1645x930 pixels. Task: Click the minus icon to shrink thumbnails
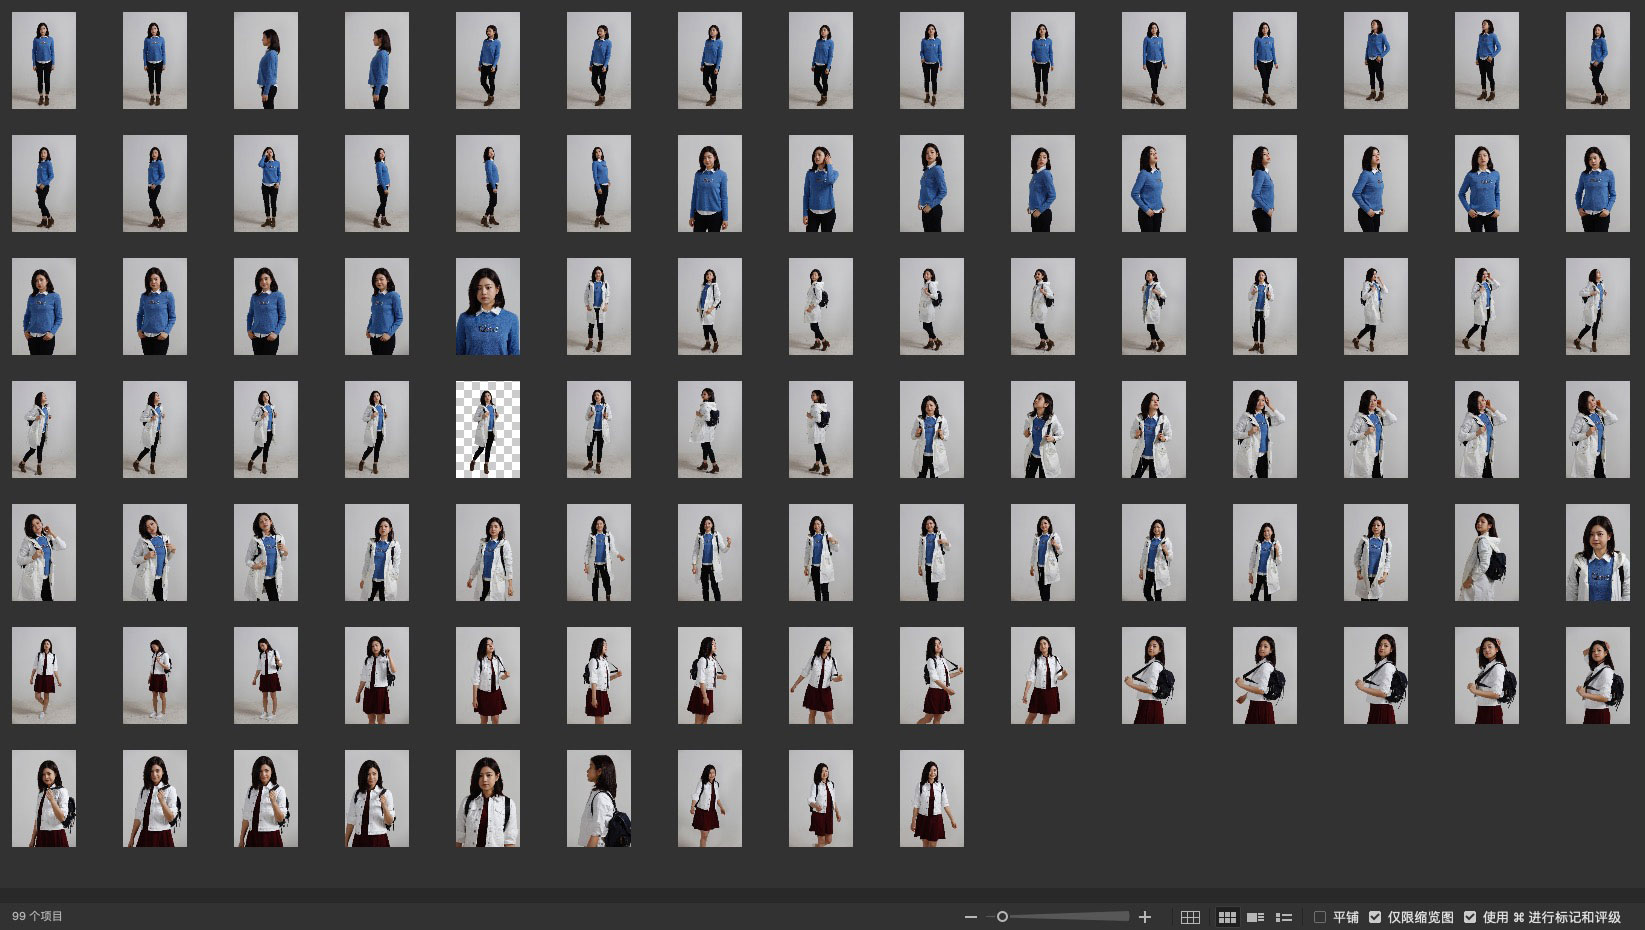[970, 917]
